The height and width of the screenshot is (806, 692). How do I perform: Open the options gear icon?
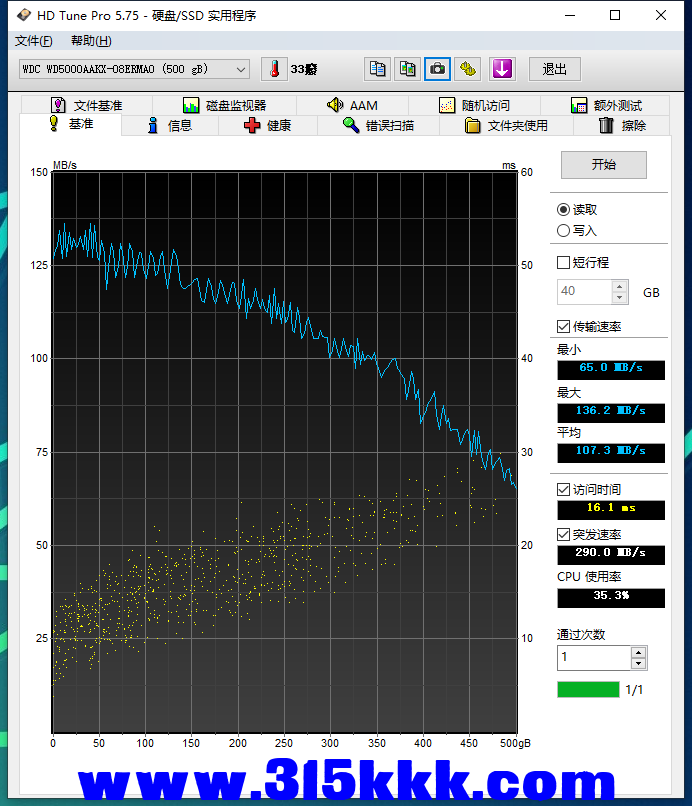tap(467, 69)
